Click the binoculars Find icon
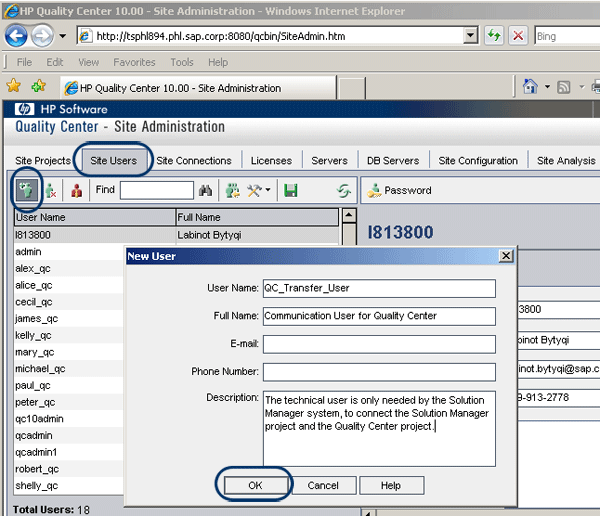 click(207, 190)
